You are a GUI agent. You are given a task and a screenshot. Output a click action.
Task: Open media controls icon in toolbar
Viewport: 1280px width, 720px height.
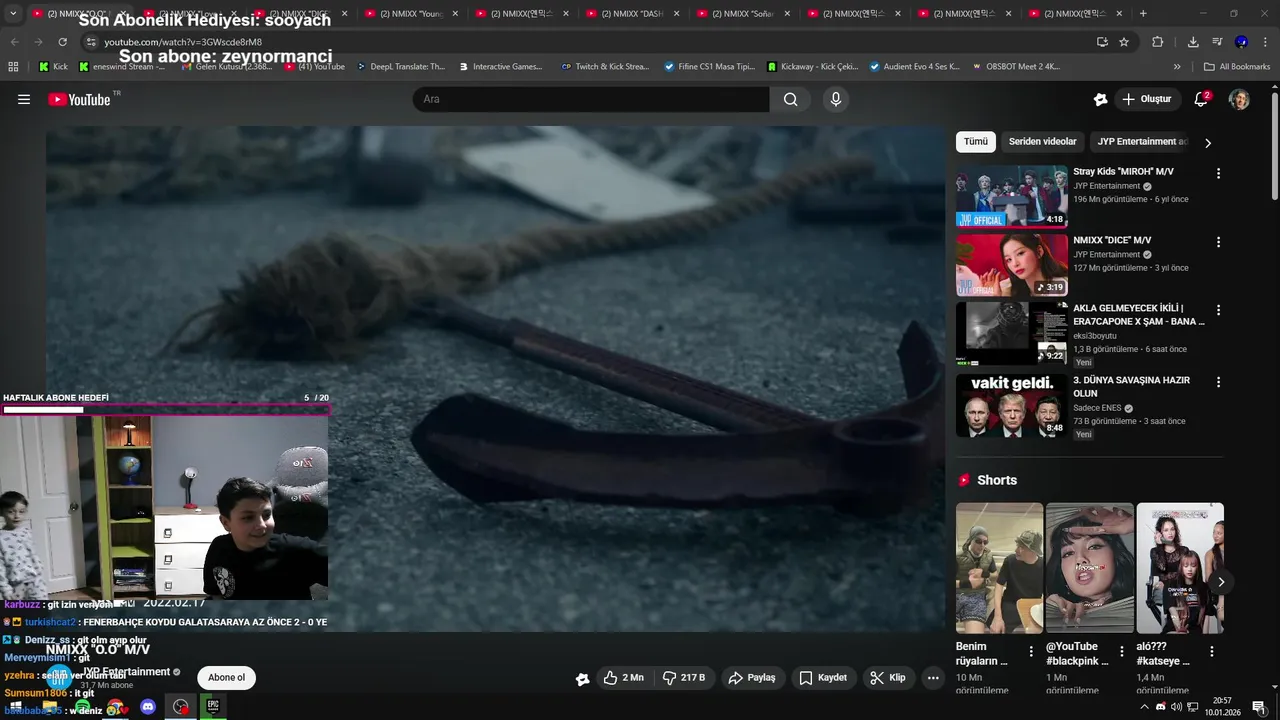pos(1217,42)
